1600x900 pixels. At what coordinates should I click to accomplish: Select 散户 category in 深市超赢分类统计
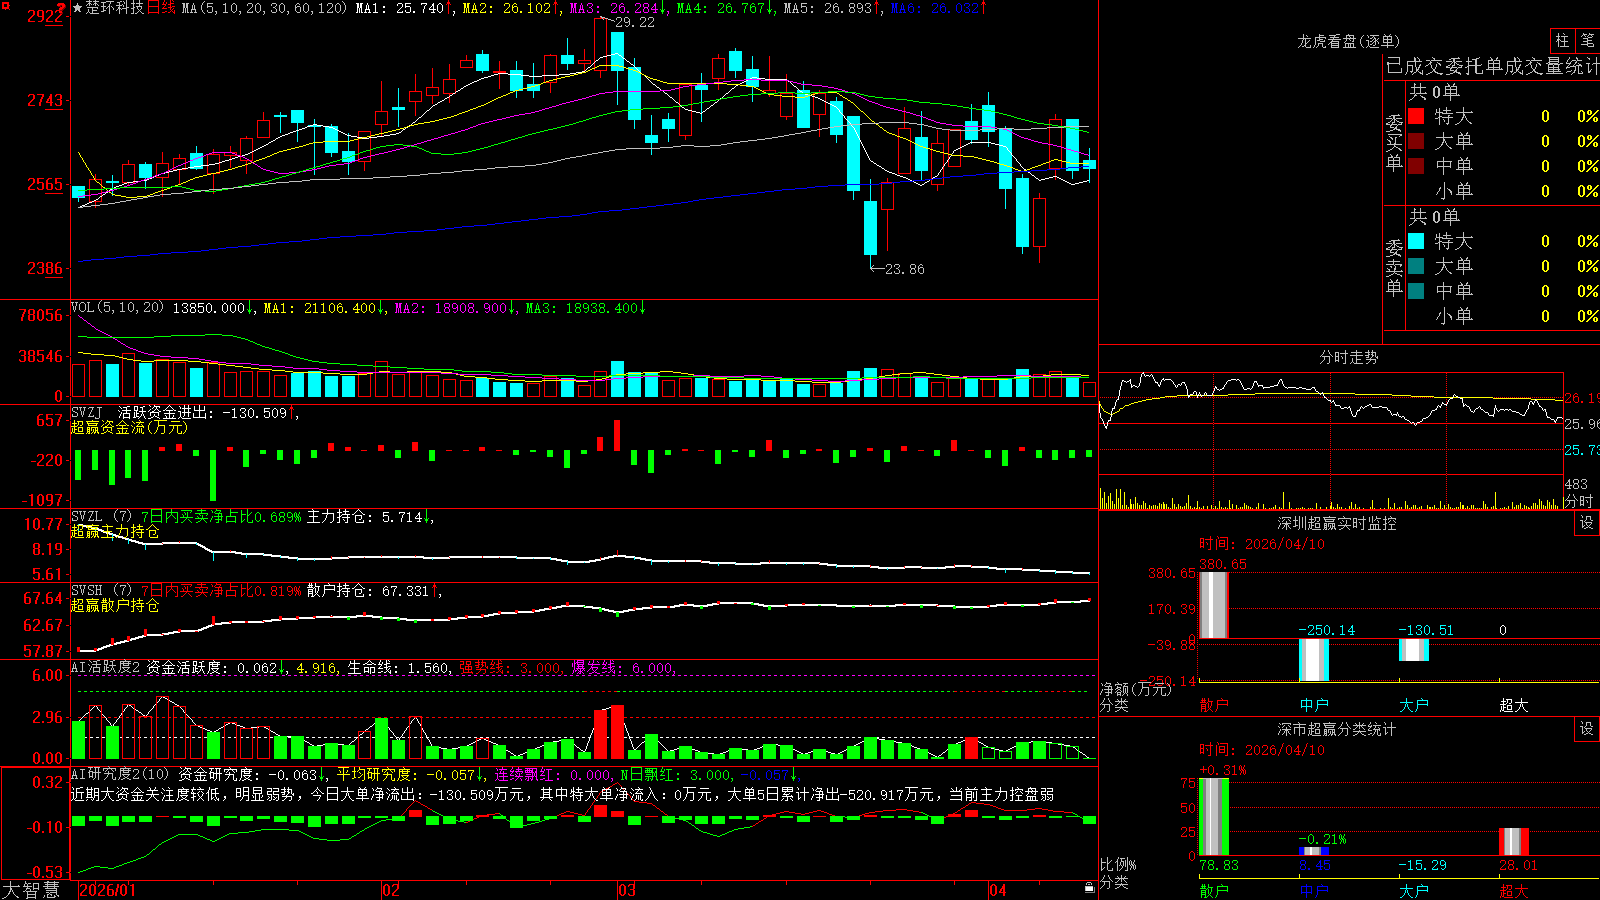tap(1214, 890)
